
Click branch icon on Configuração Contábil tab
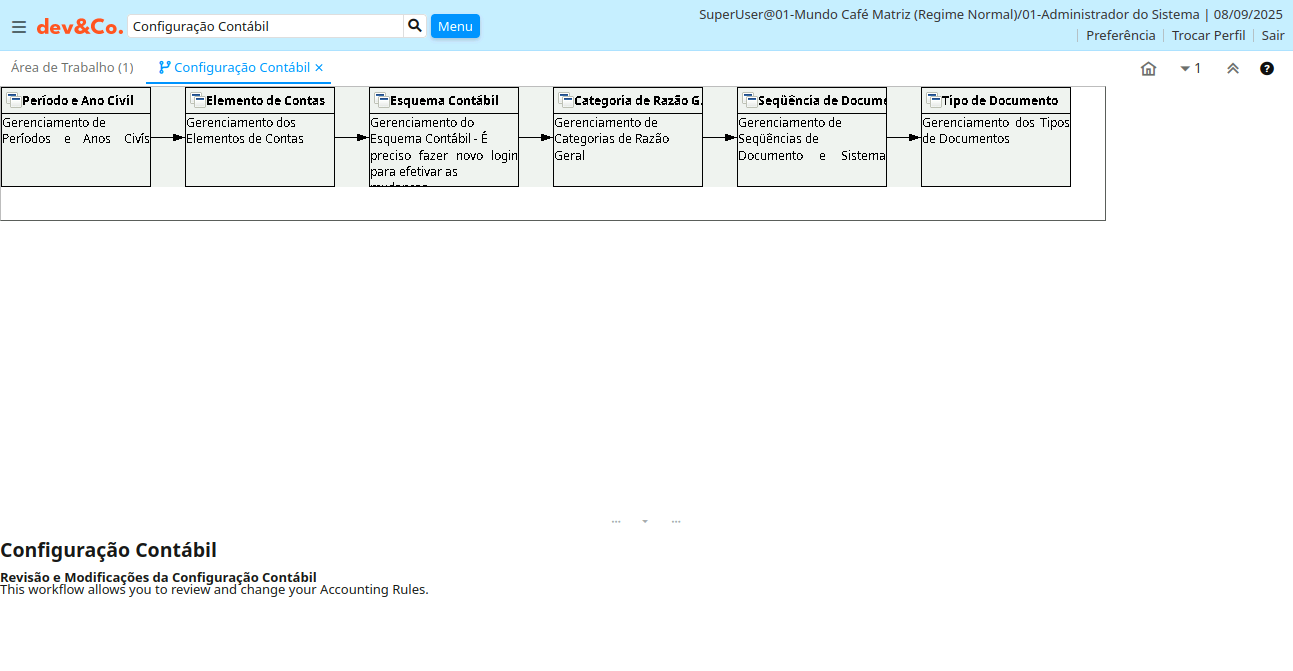coord(164,67)
